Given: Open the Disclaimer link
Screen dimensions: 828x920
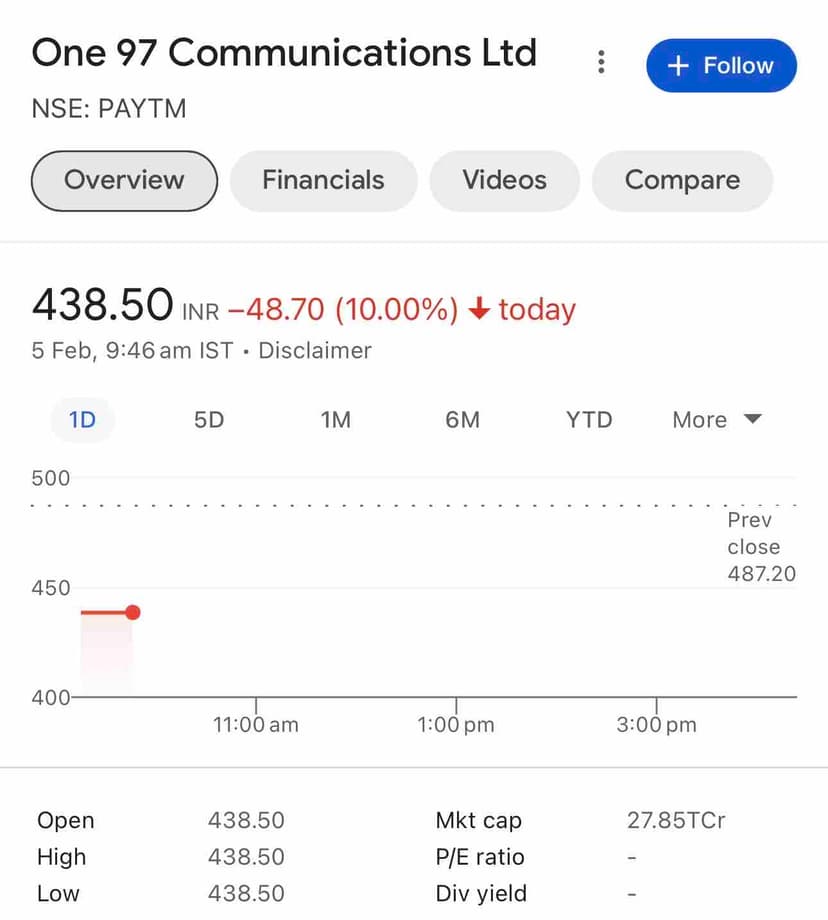Looking at the screenshot, I should pos(315,351).
